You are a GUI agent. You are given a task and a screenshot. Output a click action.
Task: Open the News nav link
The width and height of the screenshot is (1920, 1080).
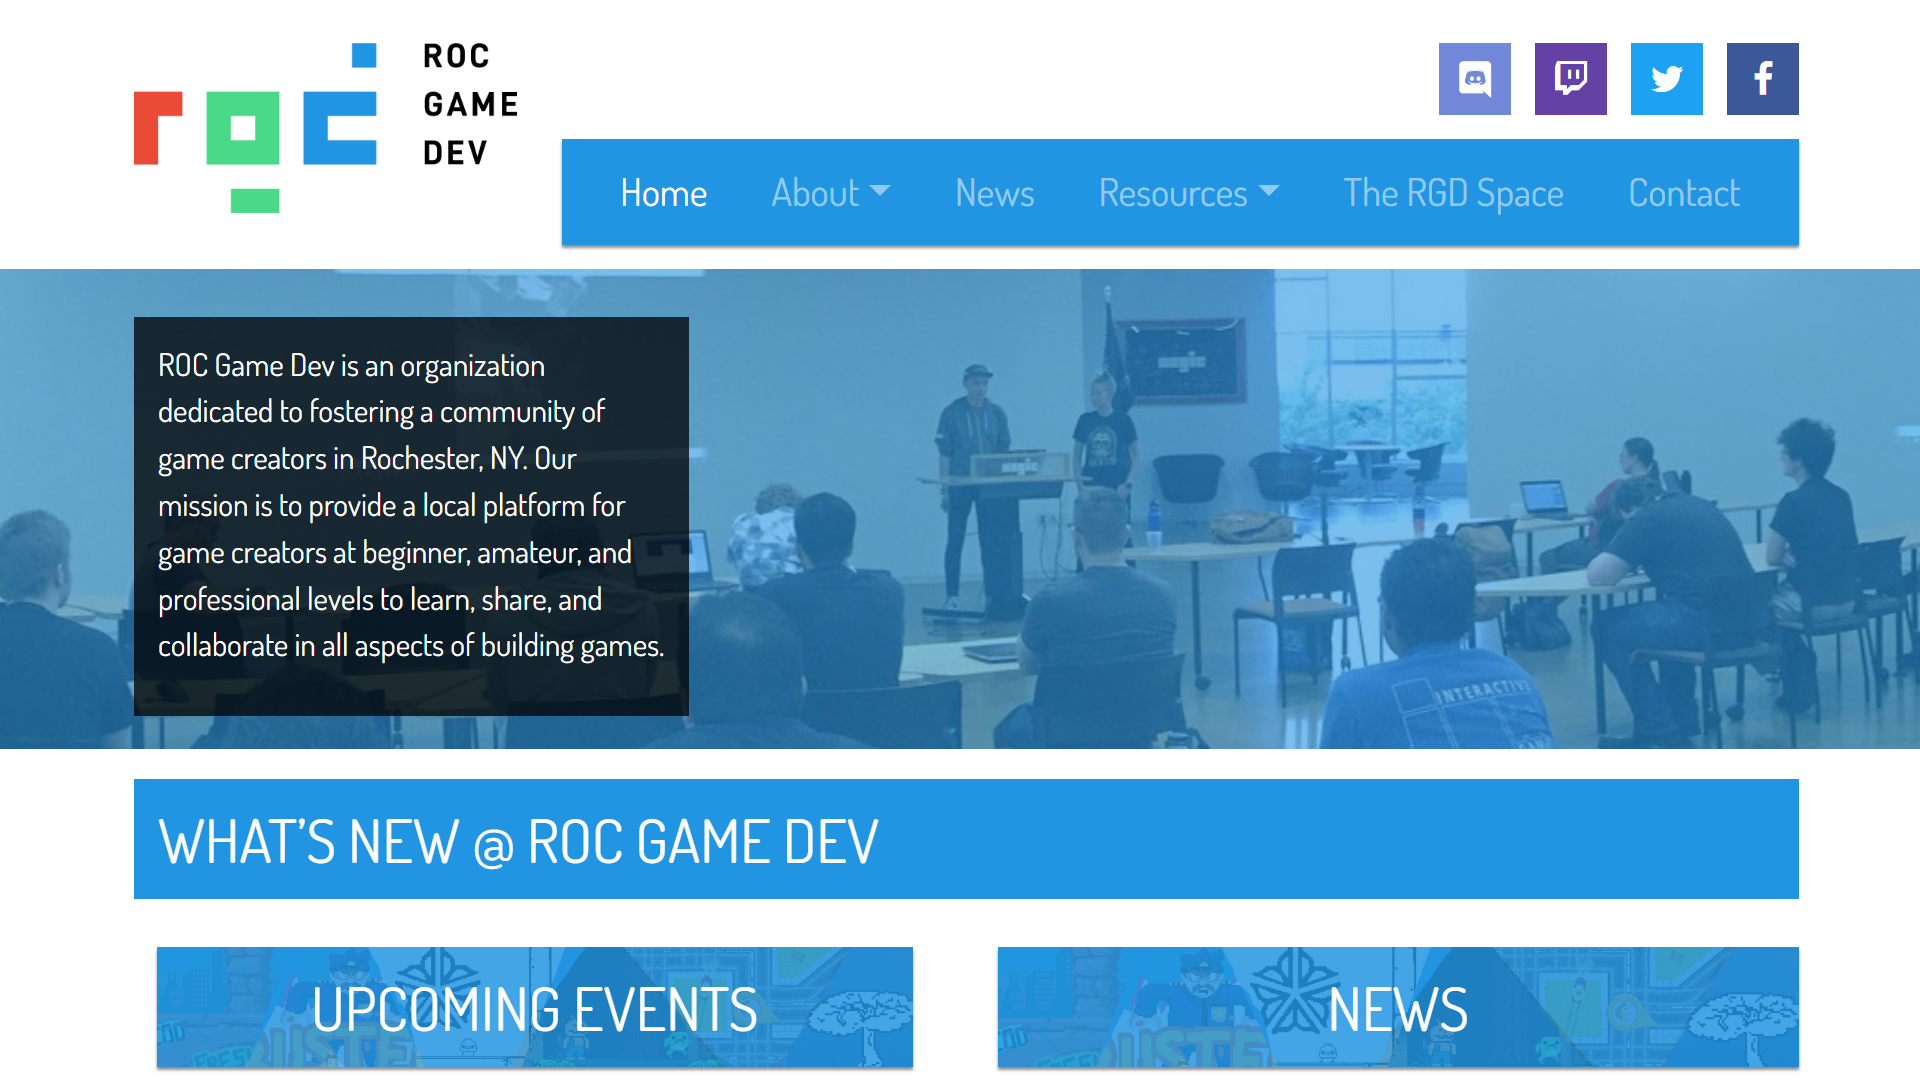(994, 193)
